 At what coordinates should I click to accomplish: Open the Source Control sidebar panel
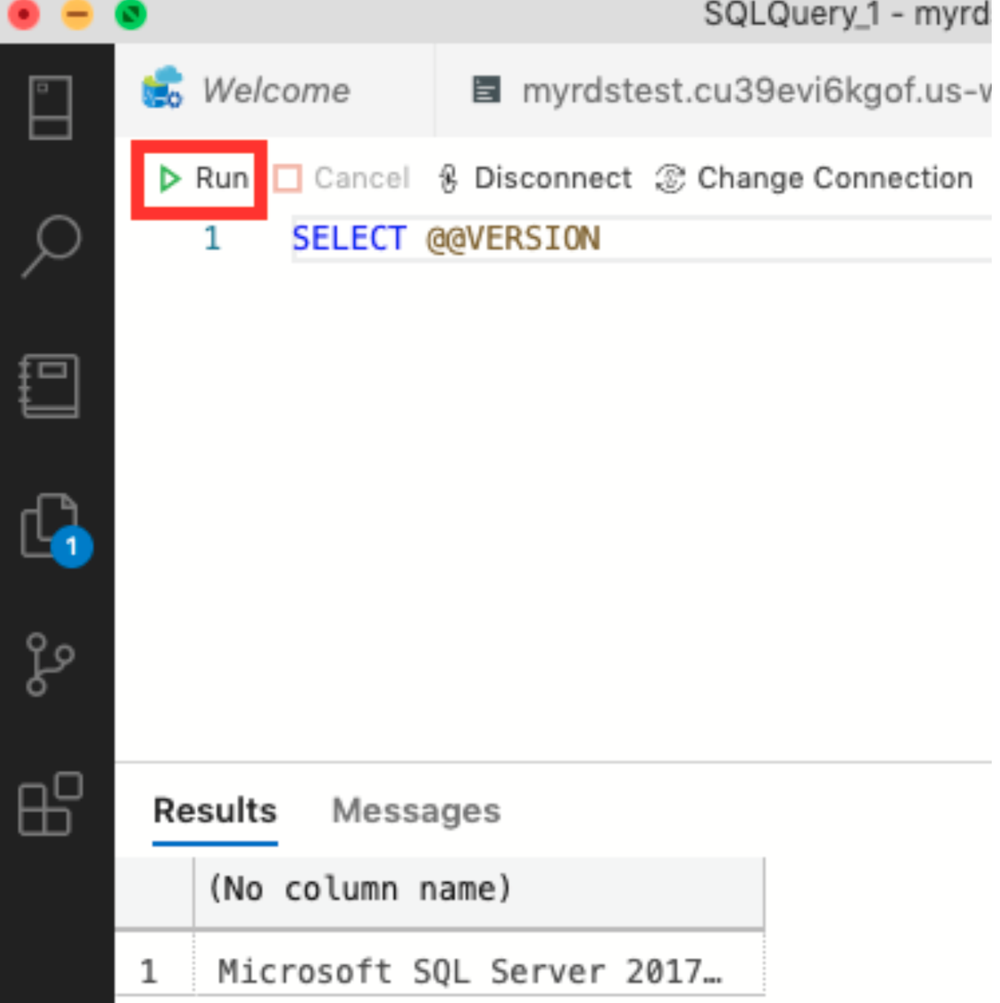[55, 665]
